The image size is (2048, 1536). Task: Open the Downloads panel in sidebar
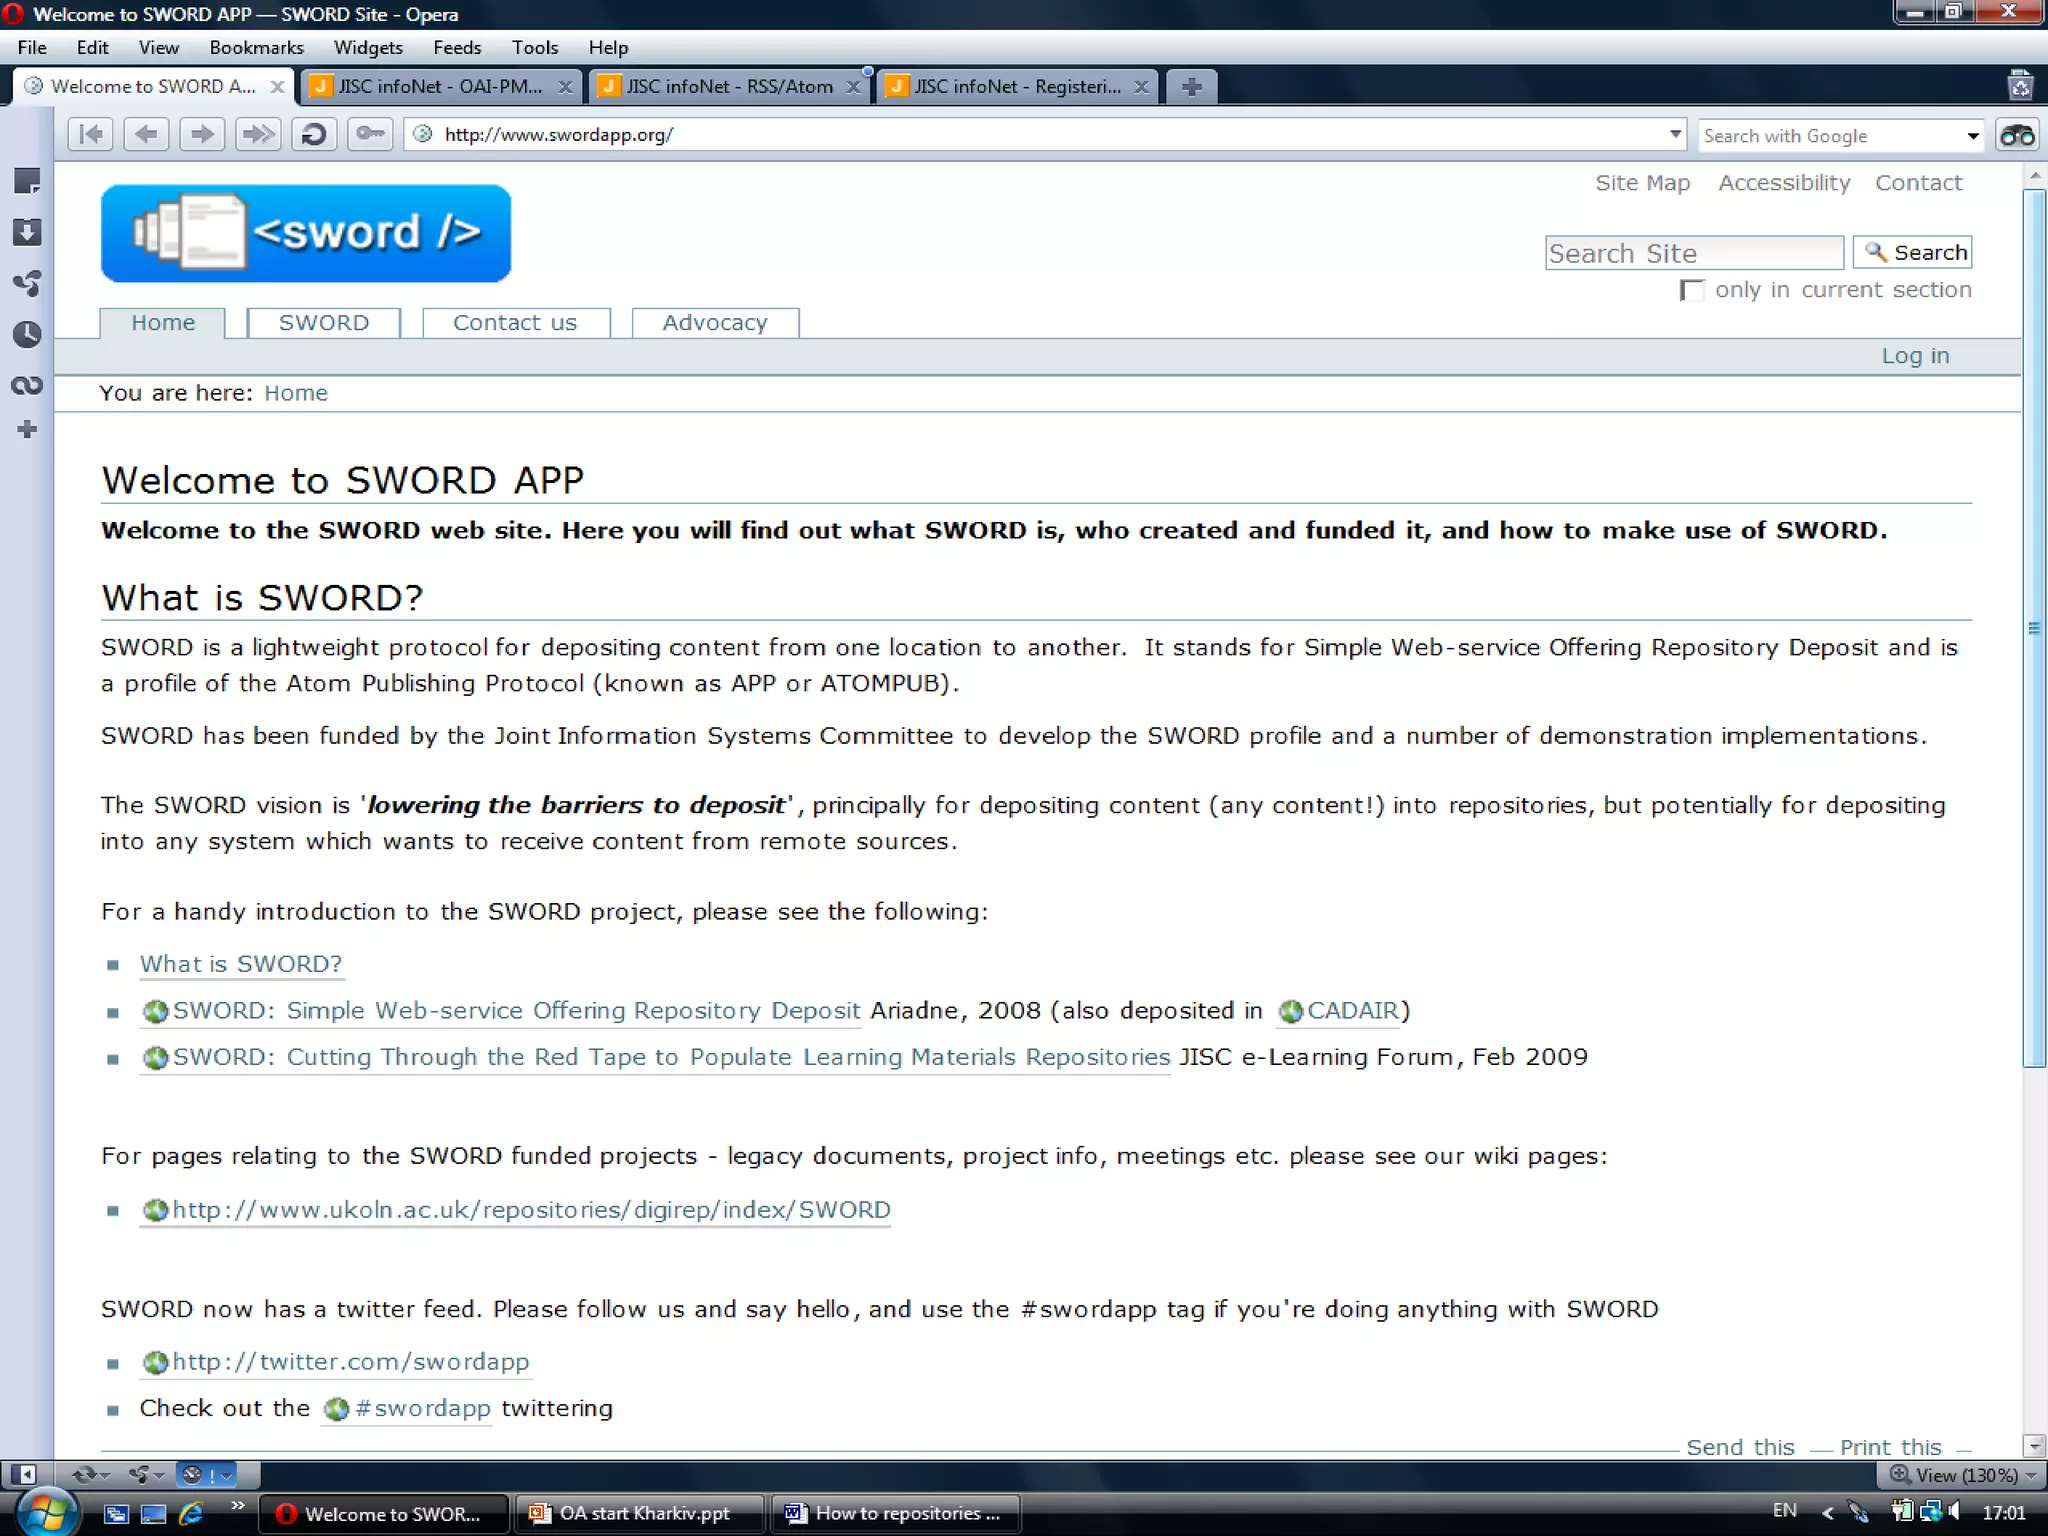[x=27, y=232]
